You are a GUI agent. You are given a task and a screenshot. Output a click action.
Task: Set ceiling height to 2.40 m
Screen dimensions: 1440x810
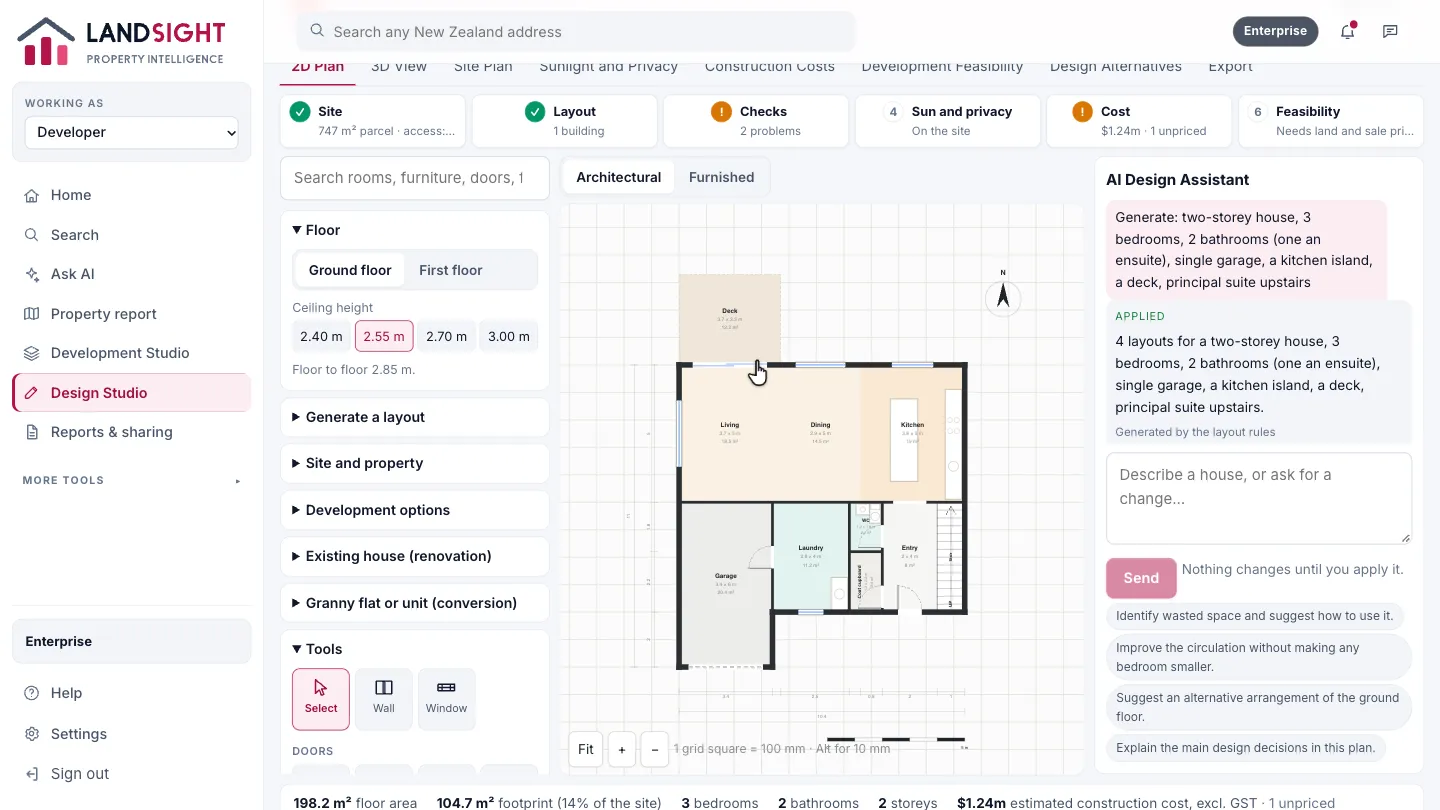click(322, 336)
